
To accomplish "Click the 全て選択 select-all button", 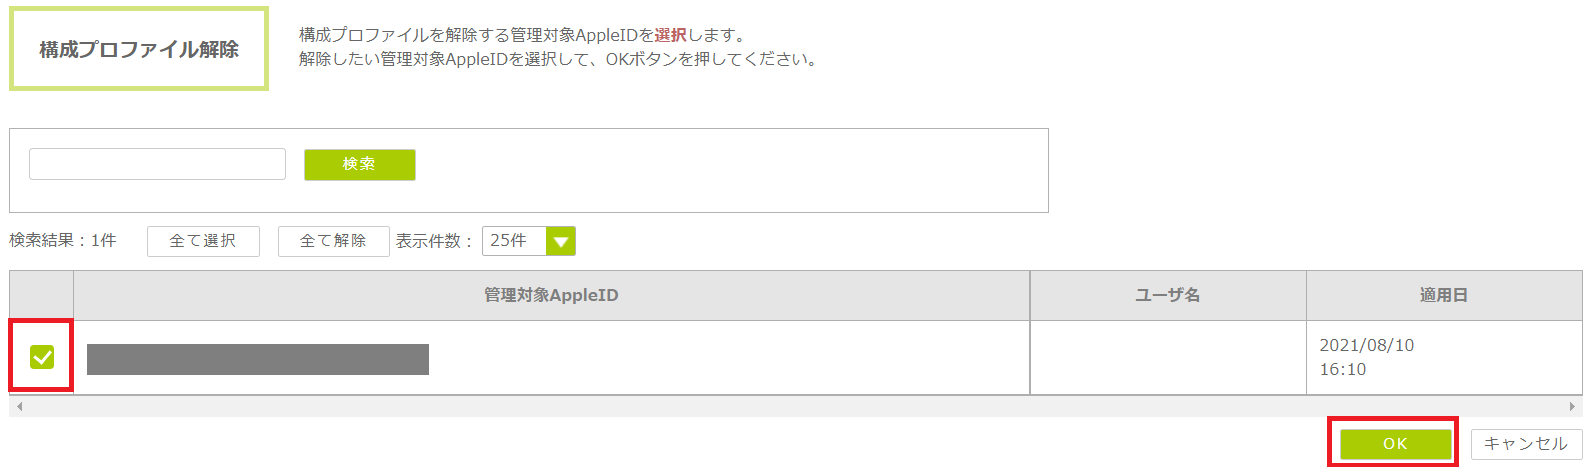I will tap(203, 241).
